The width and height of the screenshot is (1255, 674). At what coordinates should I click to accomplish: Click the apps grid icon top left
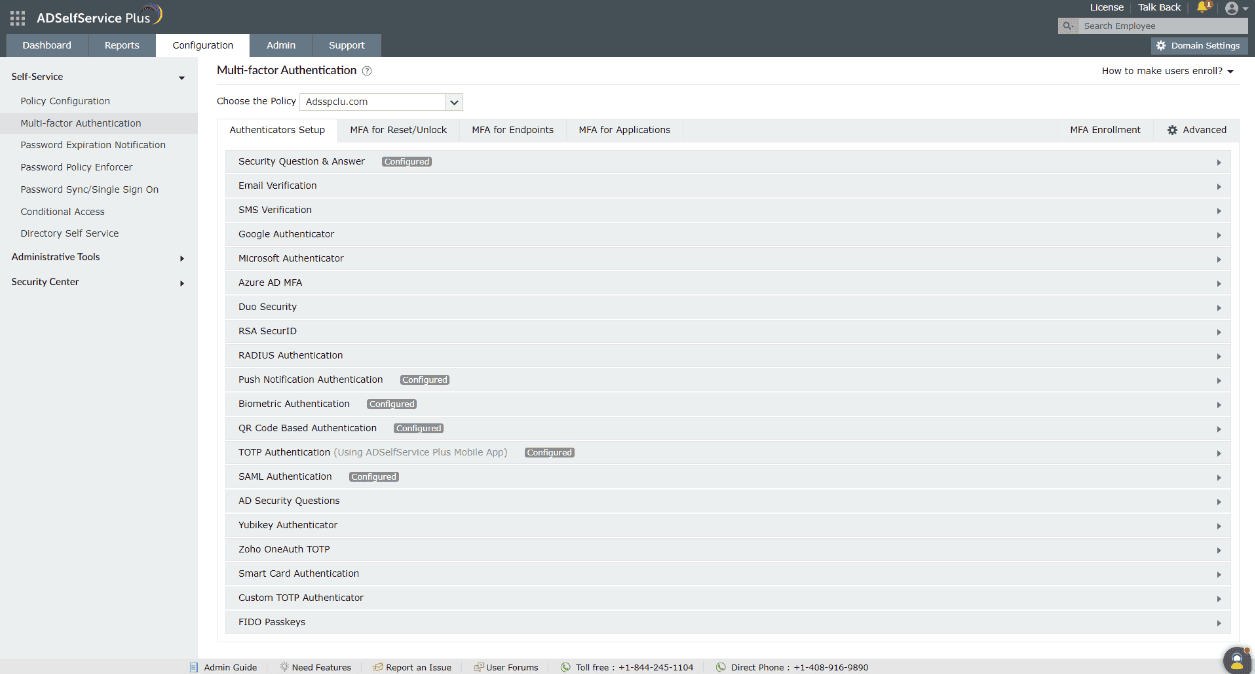17,15
